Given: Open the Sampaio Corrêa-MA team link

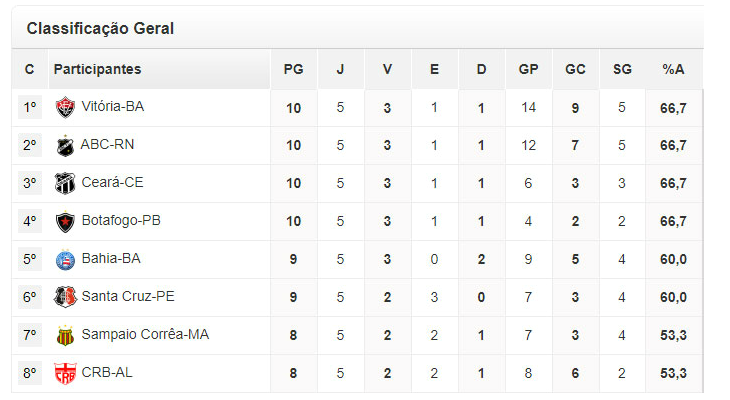Looking at the screenshot, I should (145, 335).
